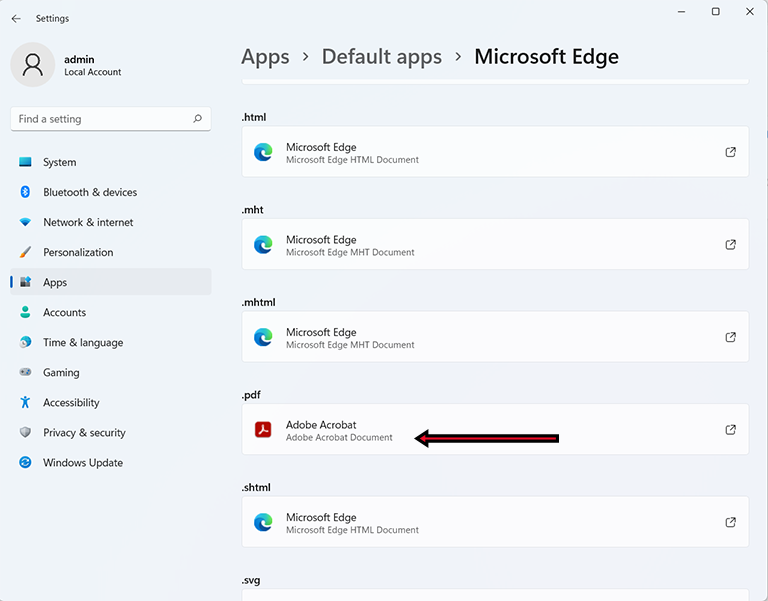
Task: Open the external link icon for .mht
Action: coord(730,244)
